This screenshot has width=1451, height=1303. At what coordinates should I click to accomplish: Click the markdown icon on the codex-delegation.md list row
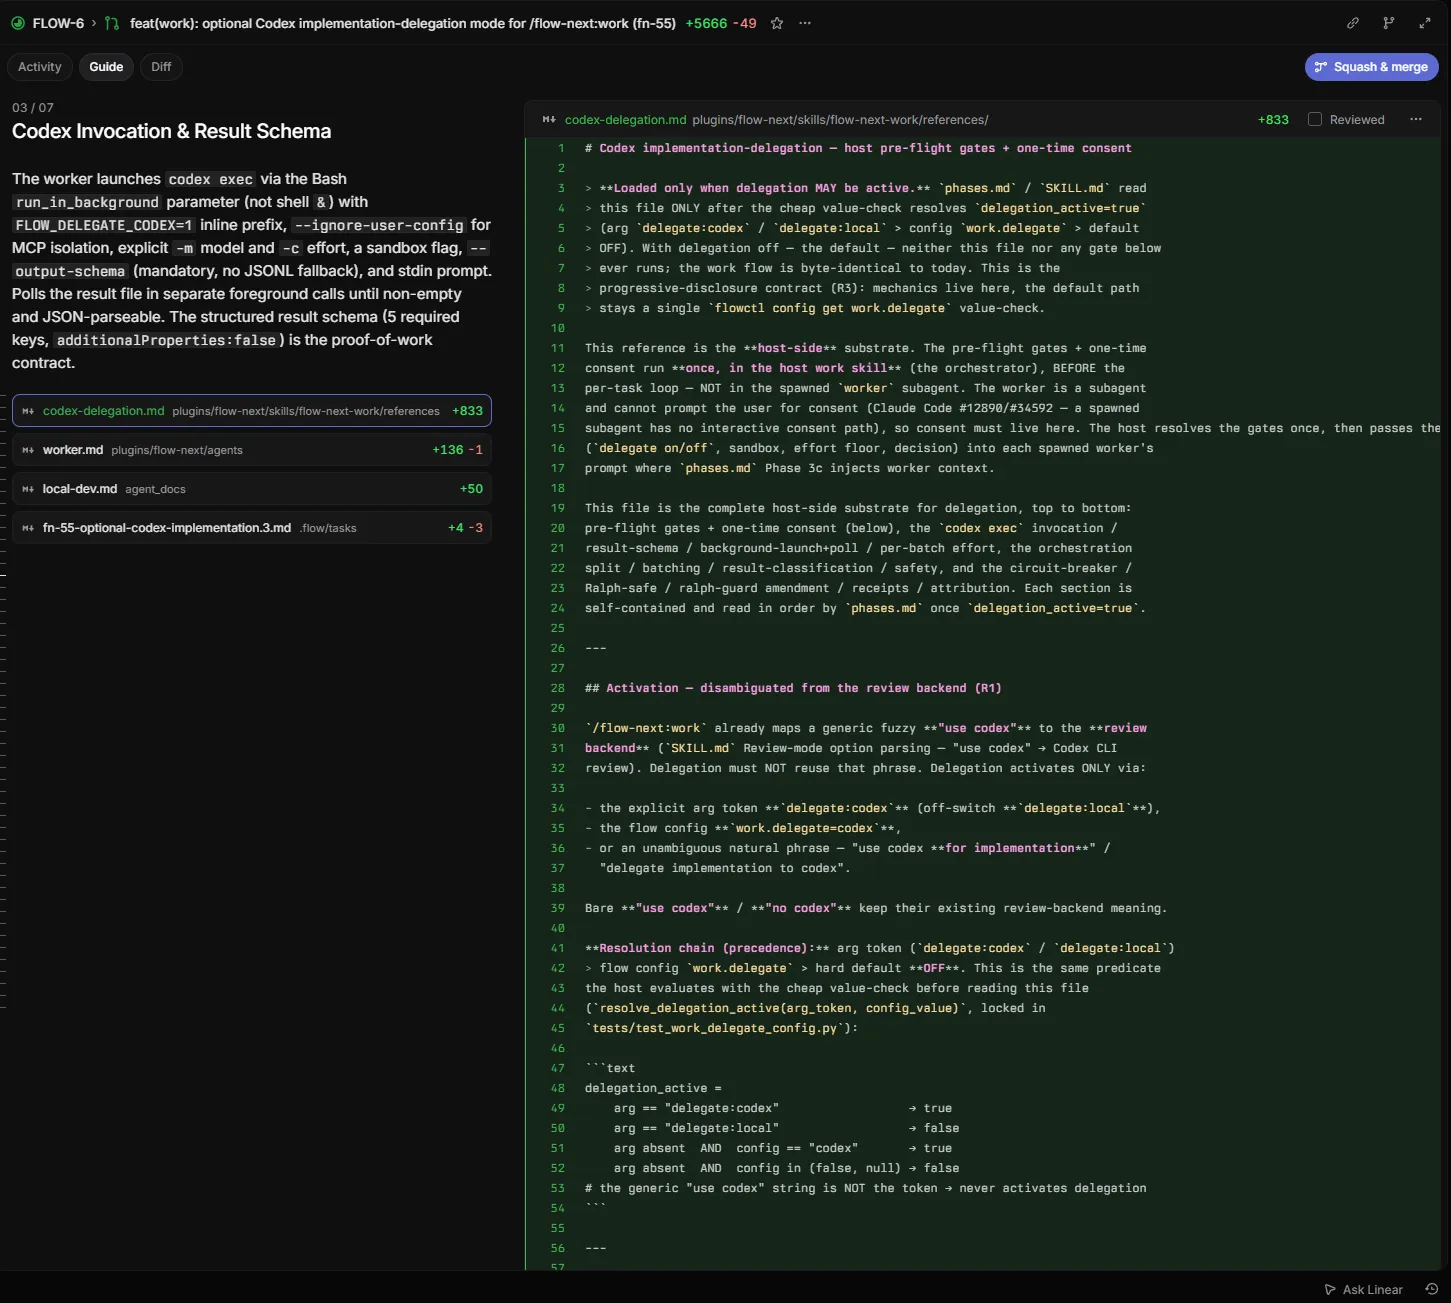pos(28,411)
